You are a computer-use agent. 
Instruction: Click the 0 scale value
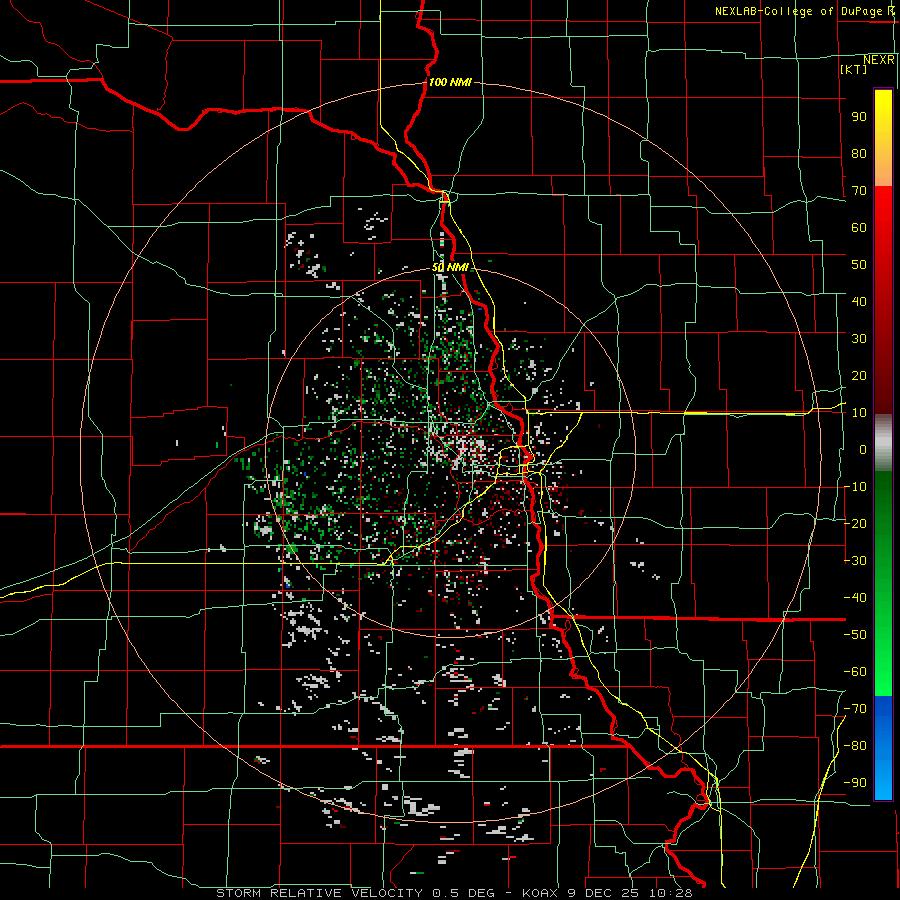coord(863,449)
